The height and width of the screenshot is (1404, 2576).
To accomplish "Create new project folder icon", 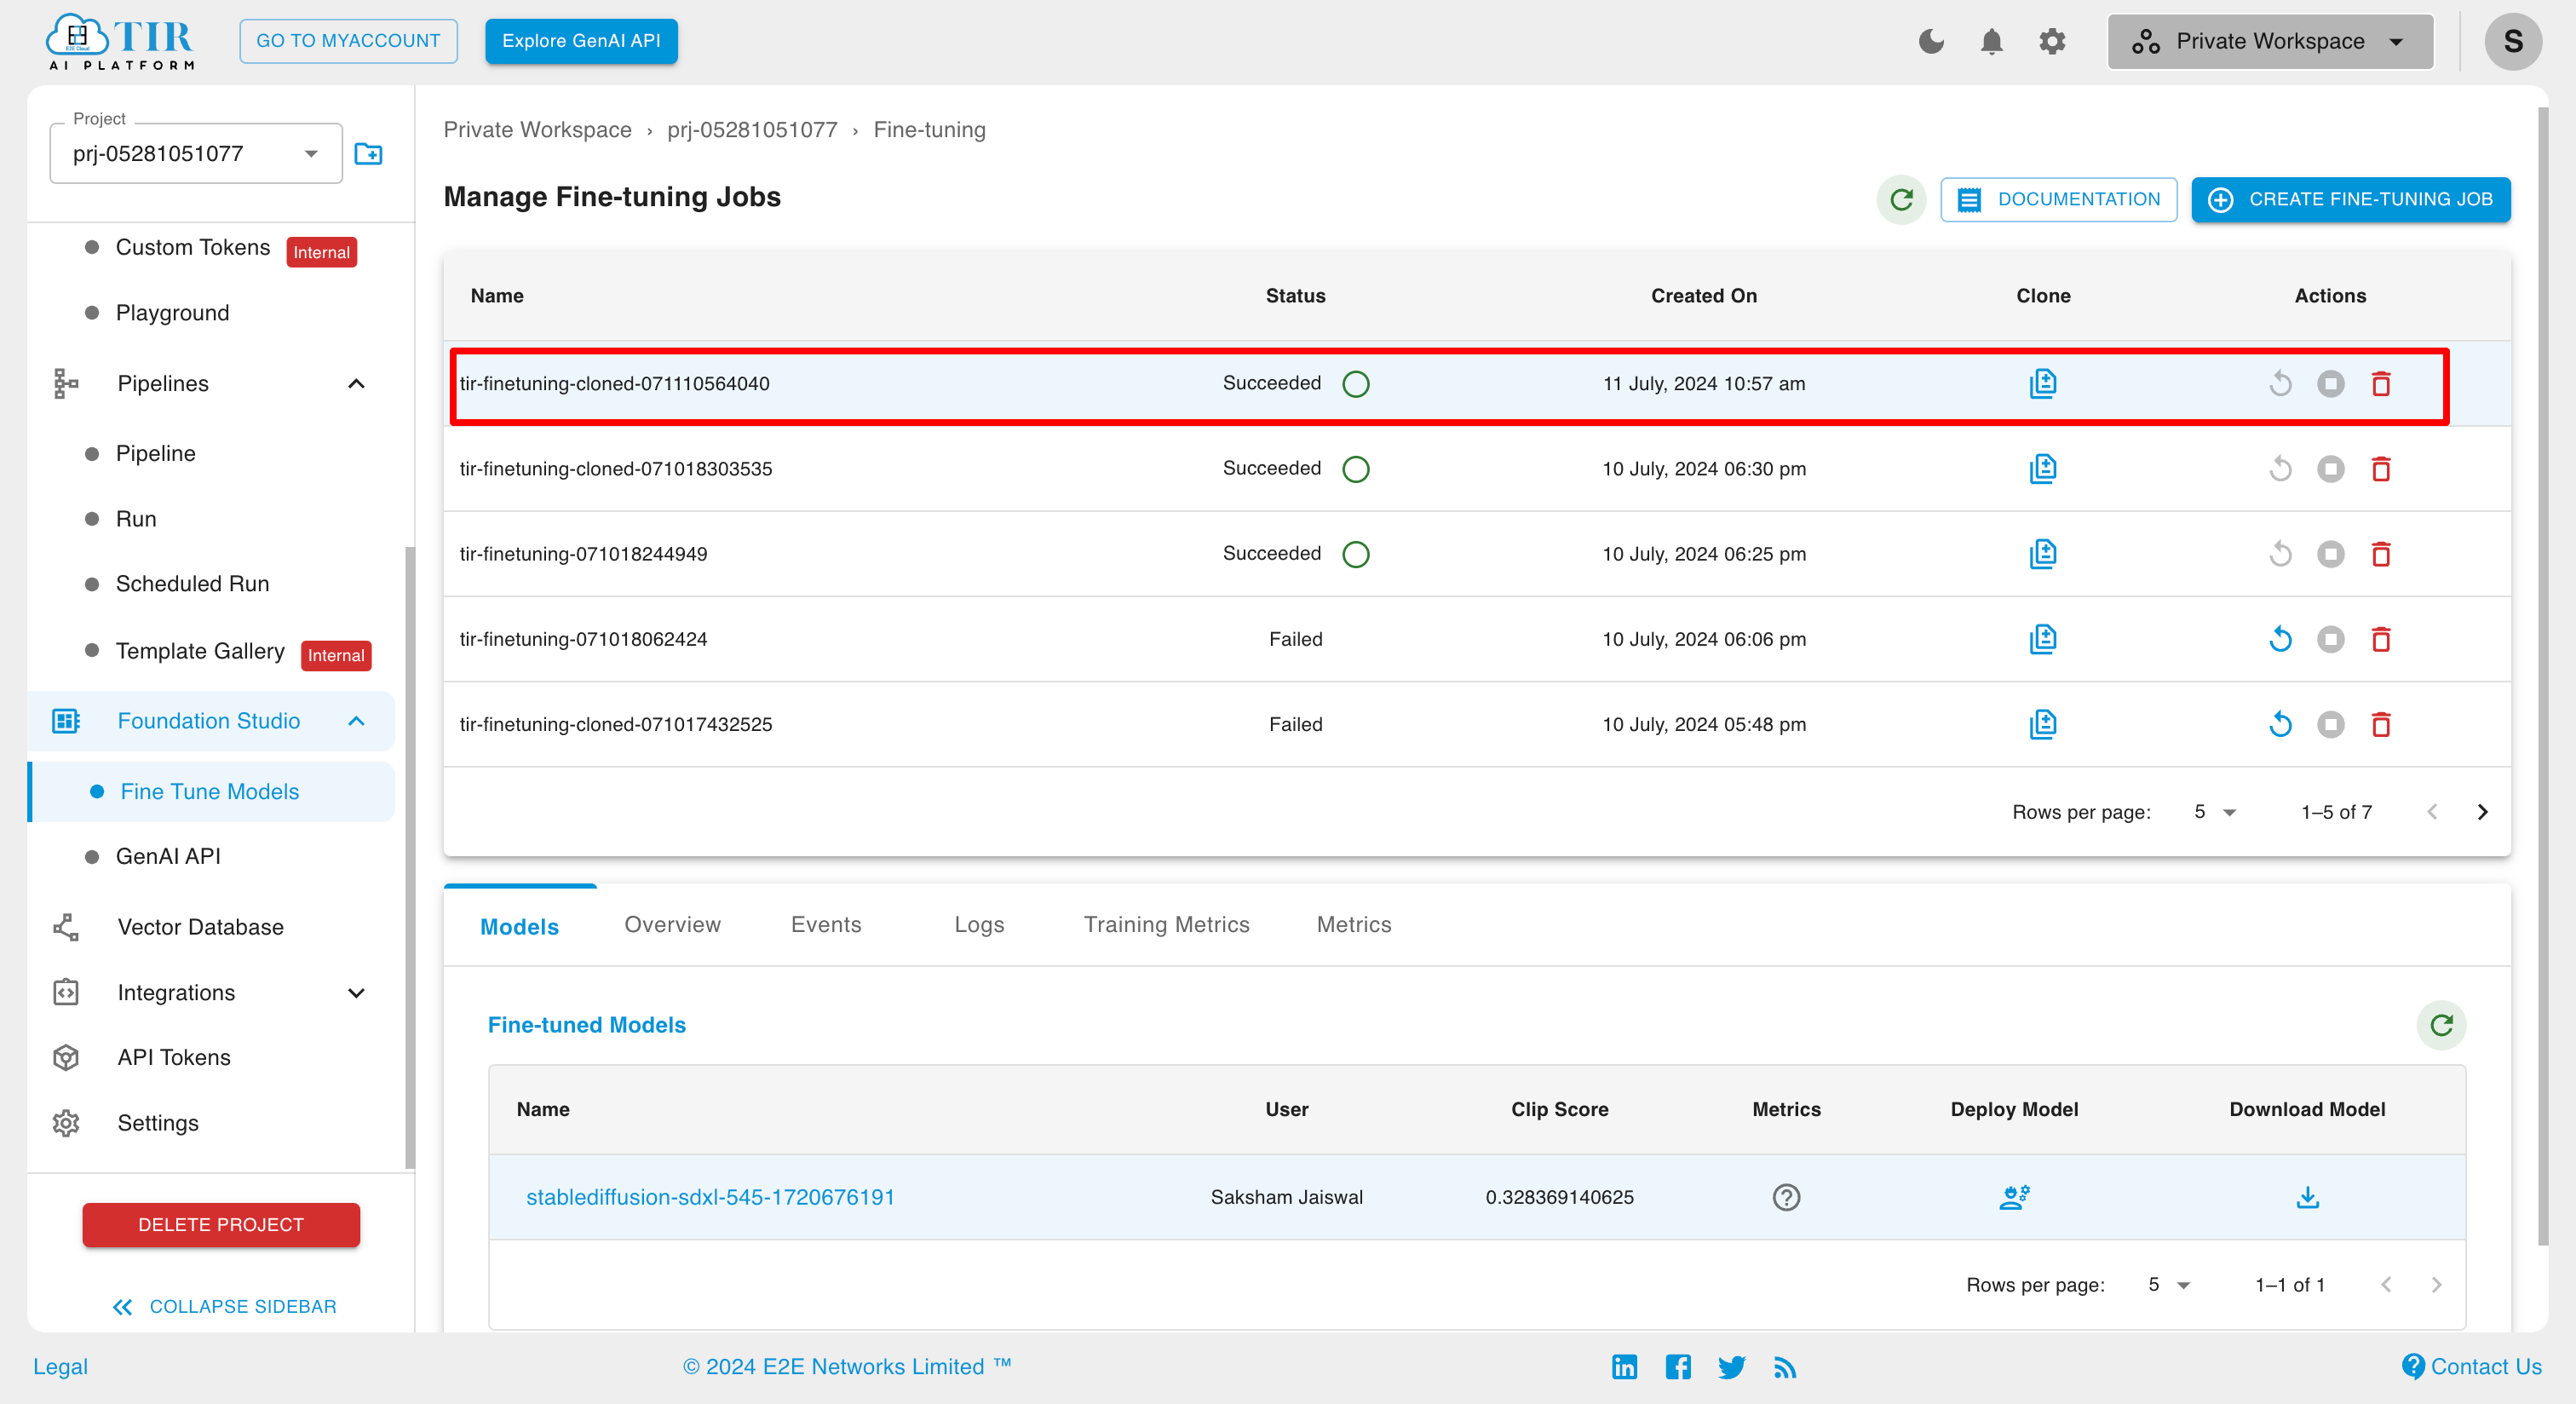I will click(x=368, y=154).
